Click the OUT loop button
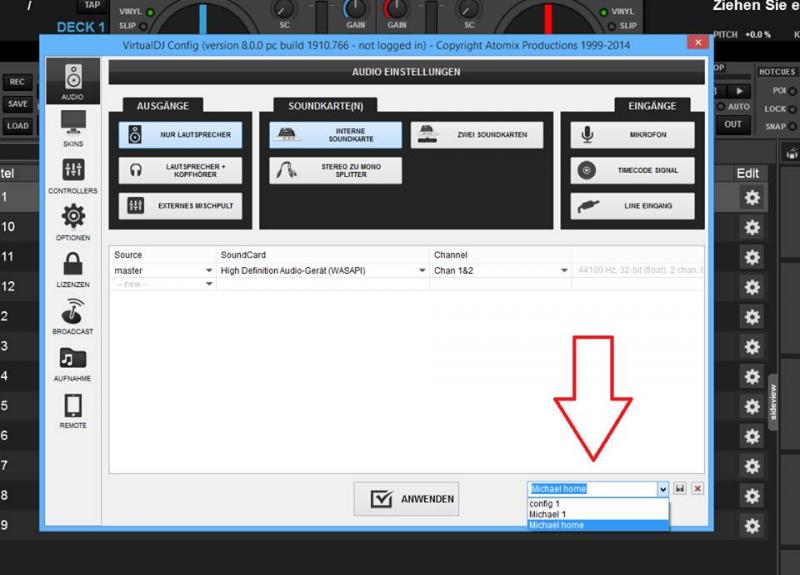Screen dimensions: 800x575 click(733, 124)
